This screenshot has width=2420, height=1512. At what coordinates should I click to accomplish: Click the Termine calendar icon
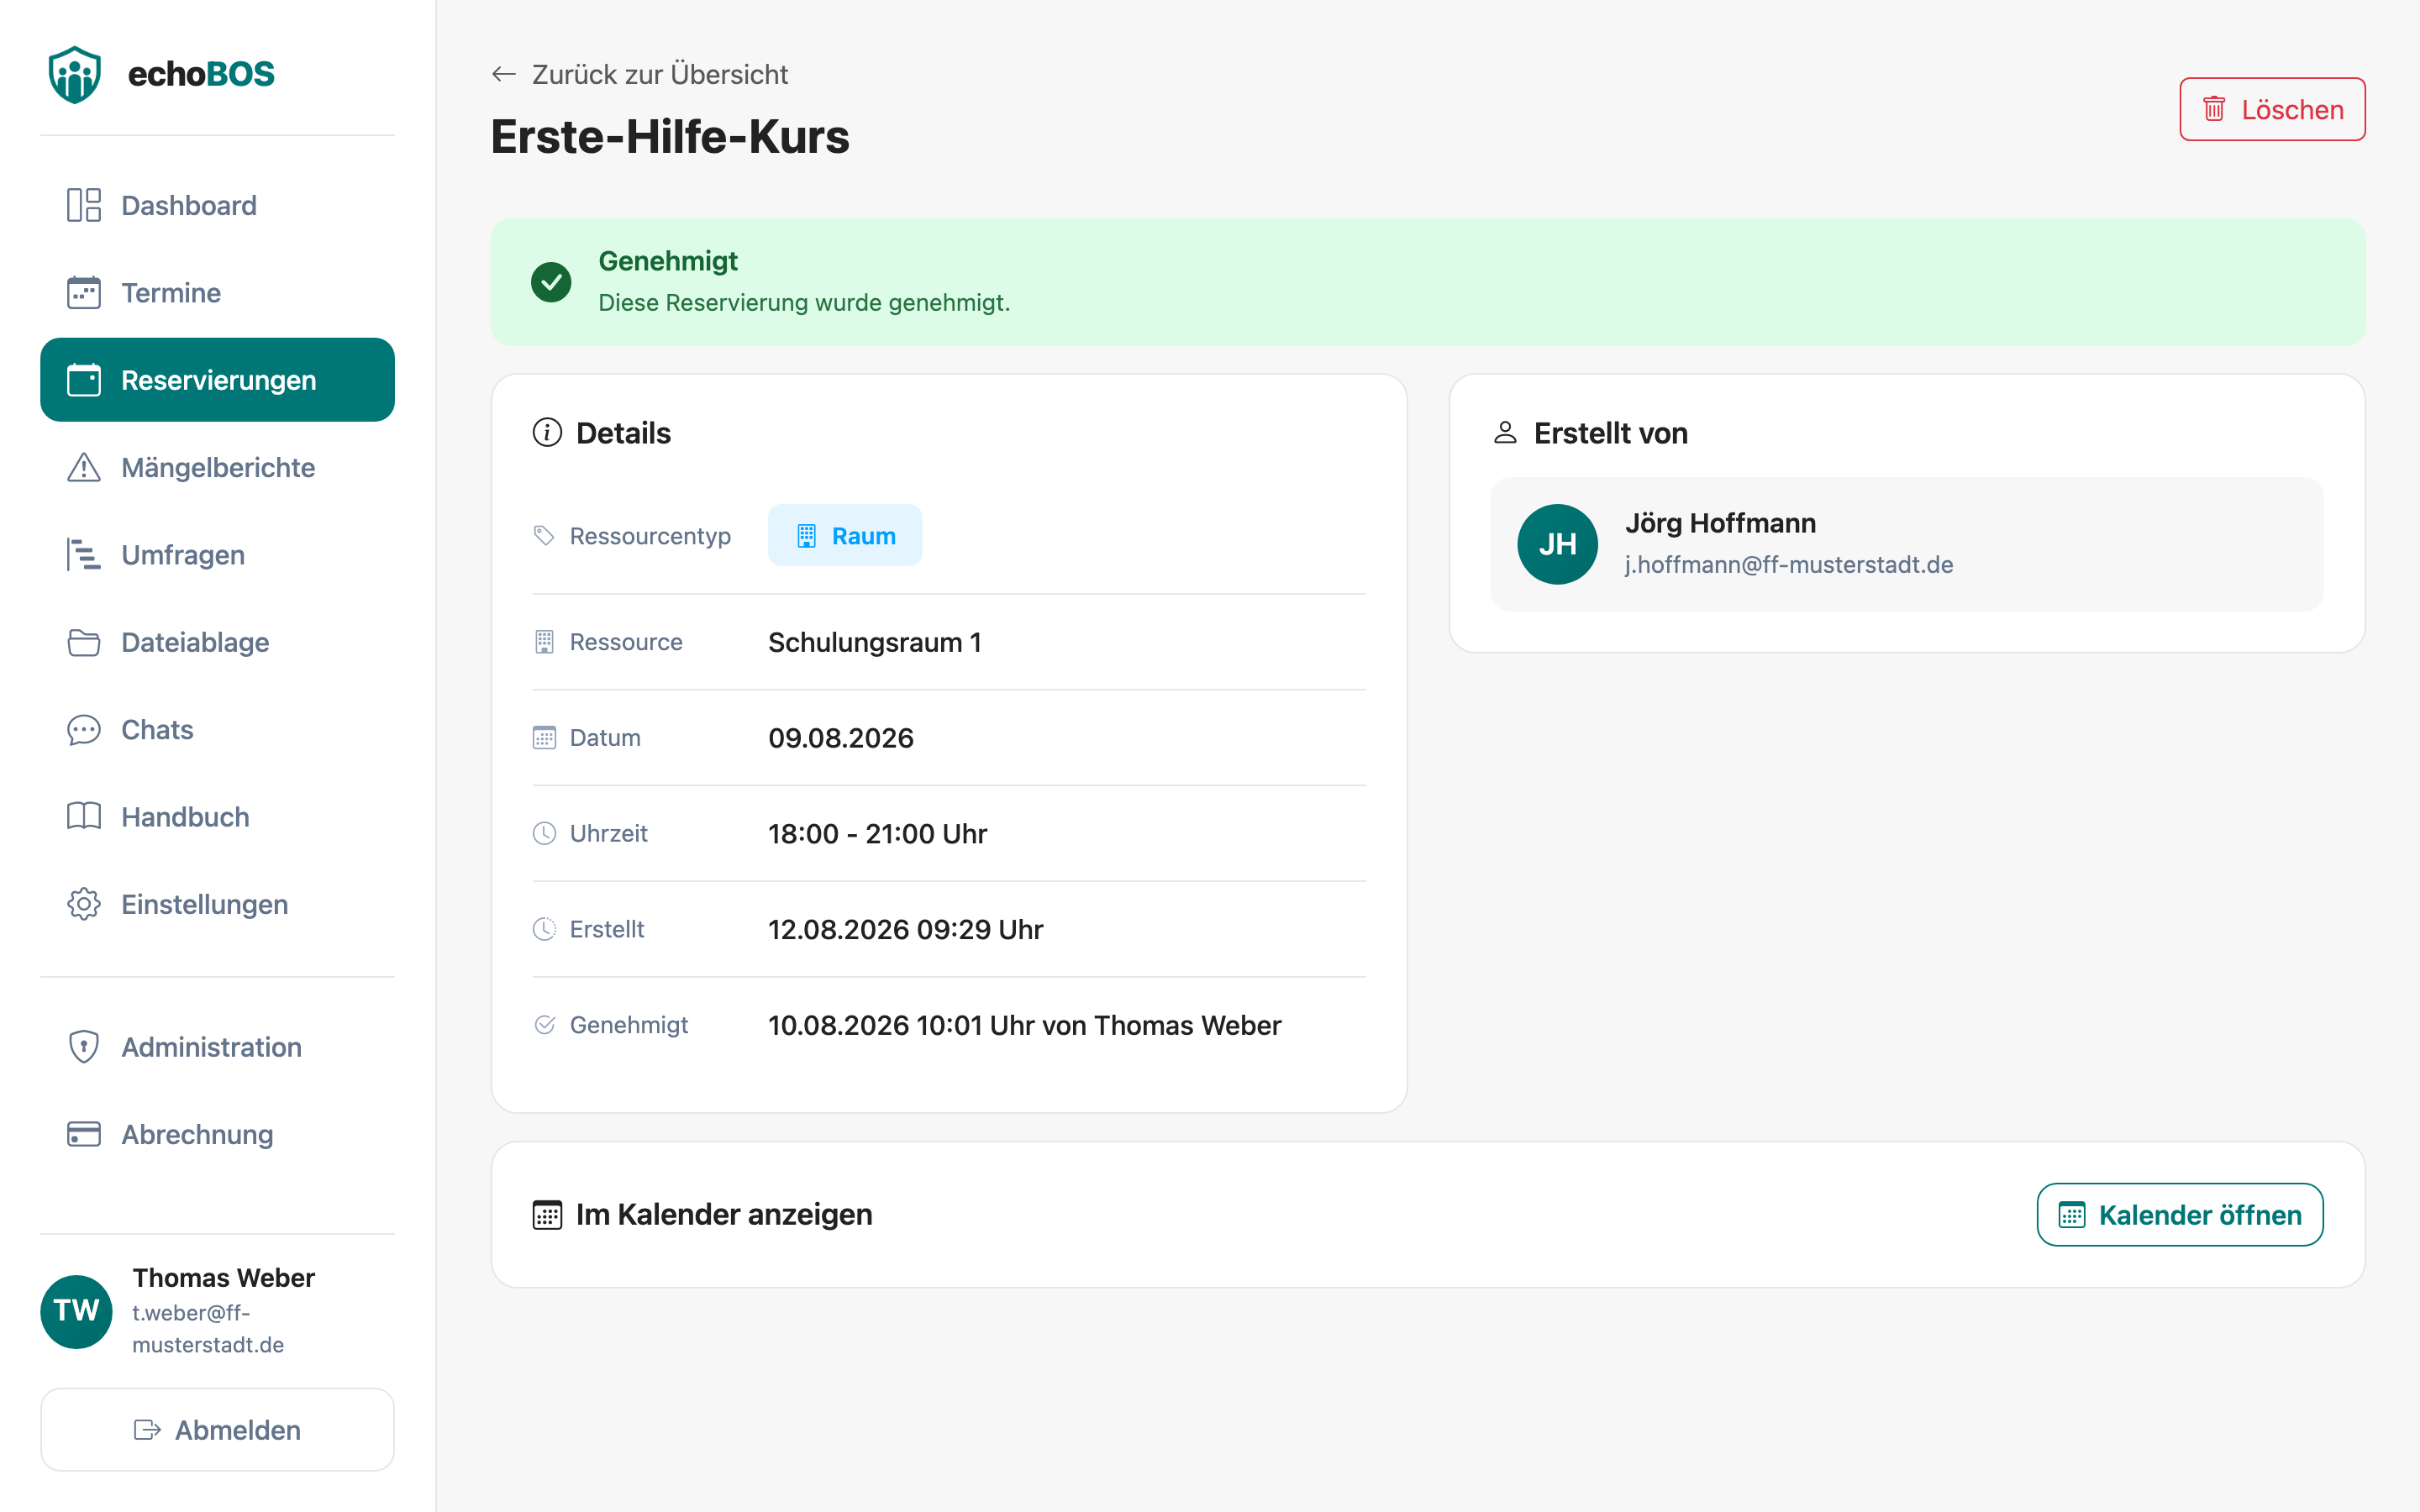tap(84, 292)
